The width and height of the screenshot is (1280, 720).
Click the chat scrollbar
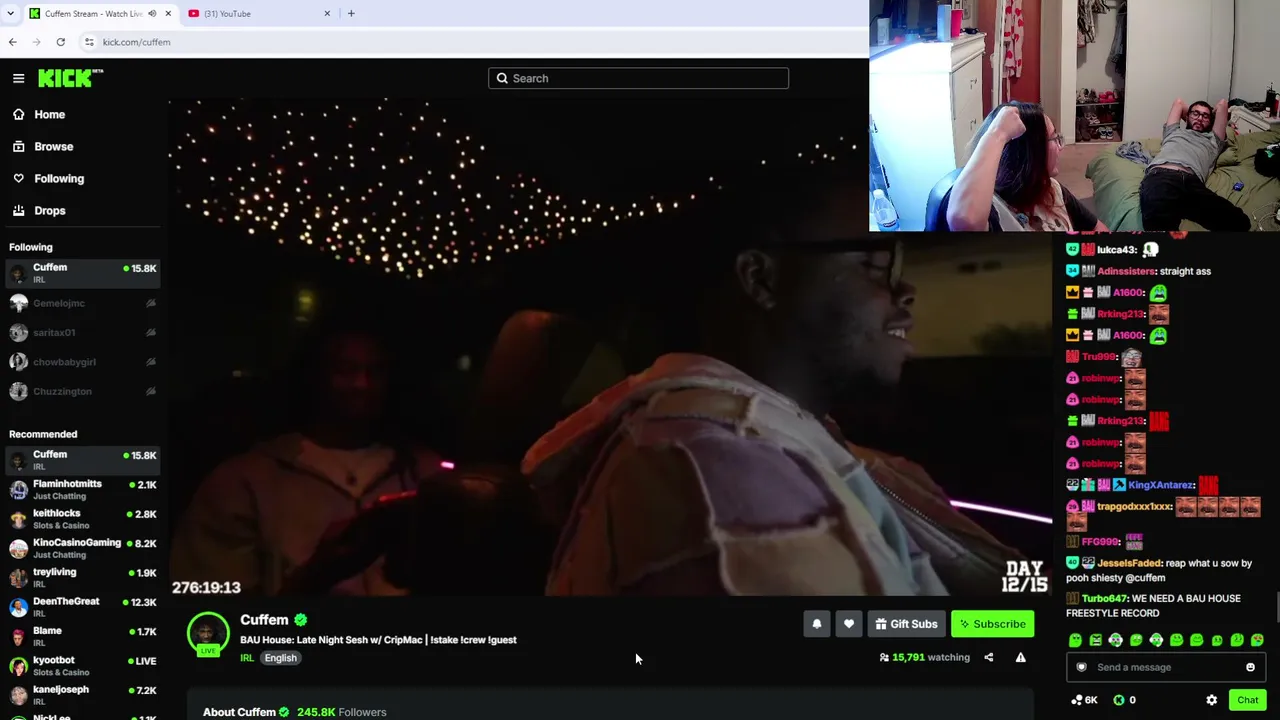click(1276, 606)
